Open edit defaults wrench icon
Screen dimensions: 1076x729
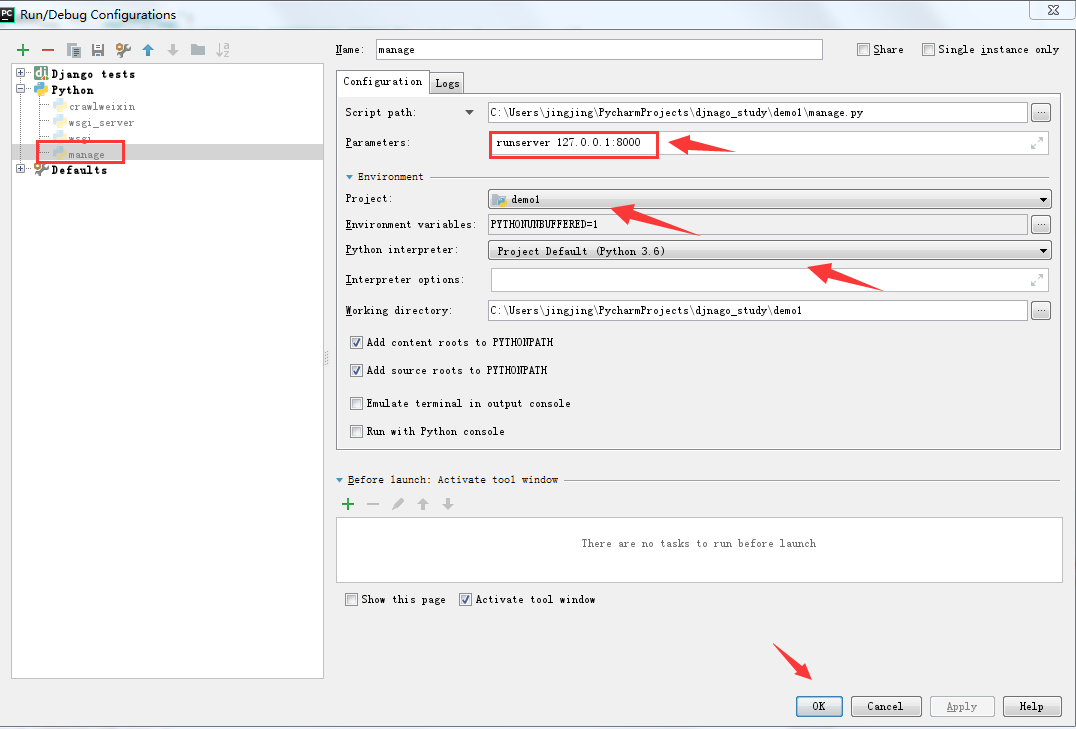(x=123, y=50)
